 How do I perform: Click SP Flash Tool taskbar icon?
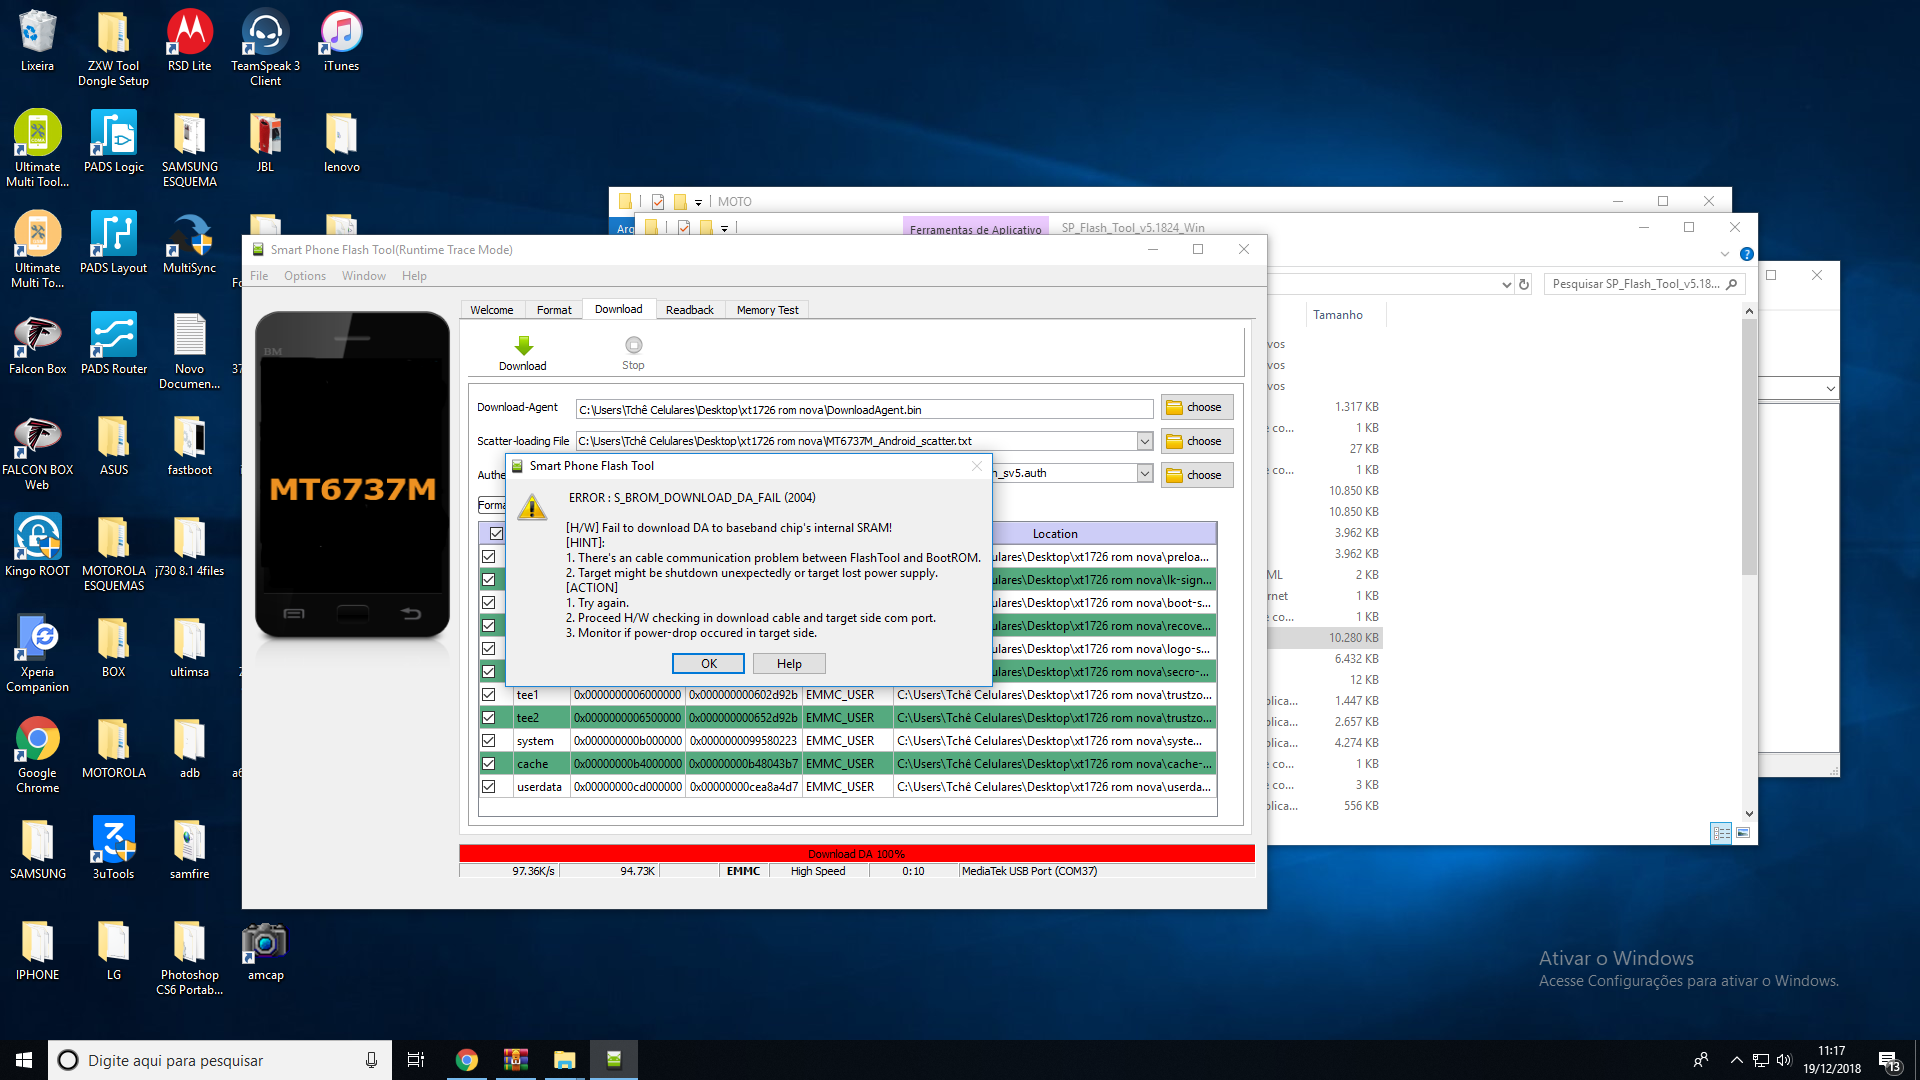coord(614,1060)
